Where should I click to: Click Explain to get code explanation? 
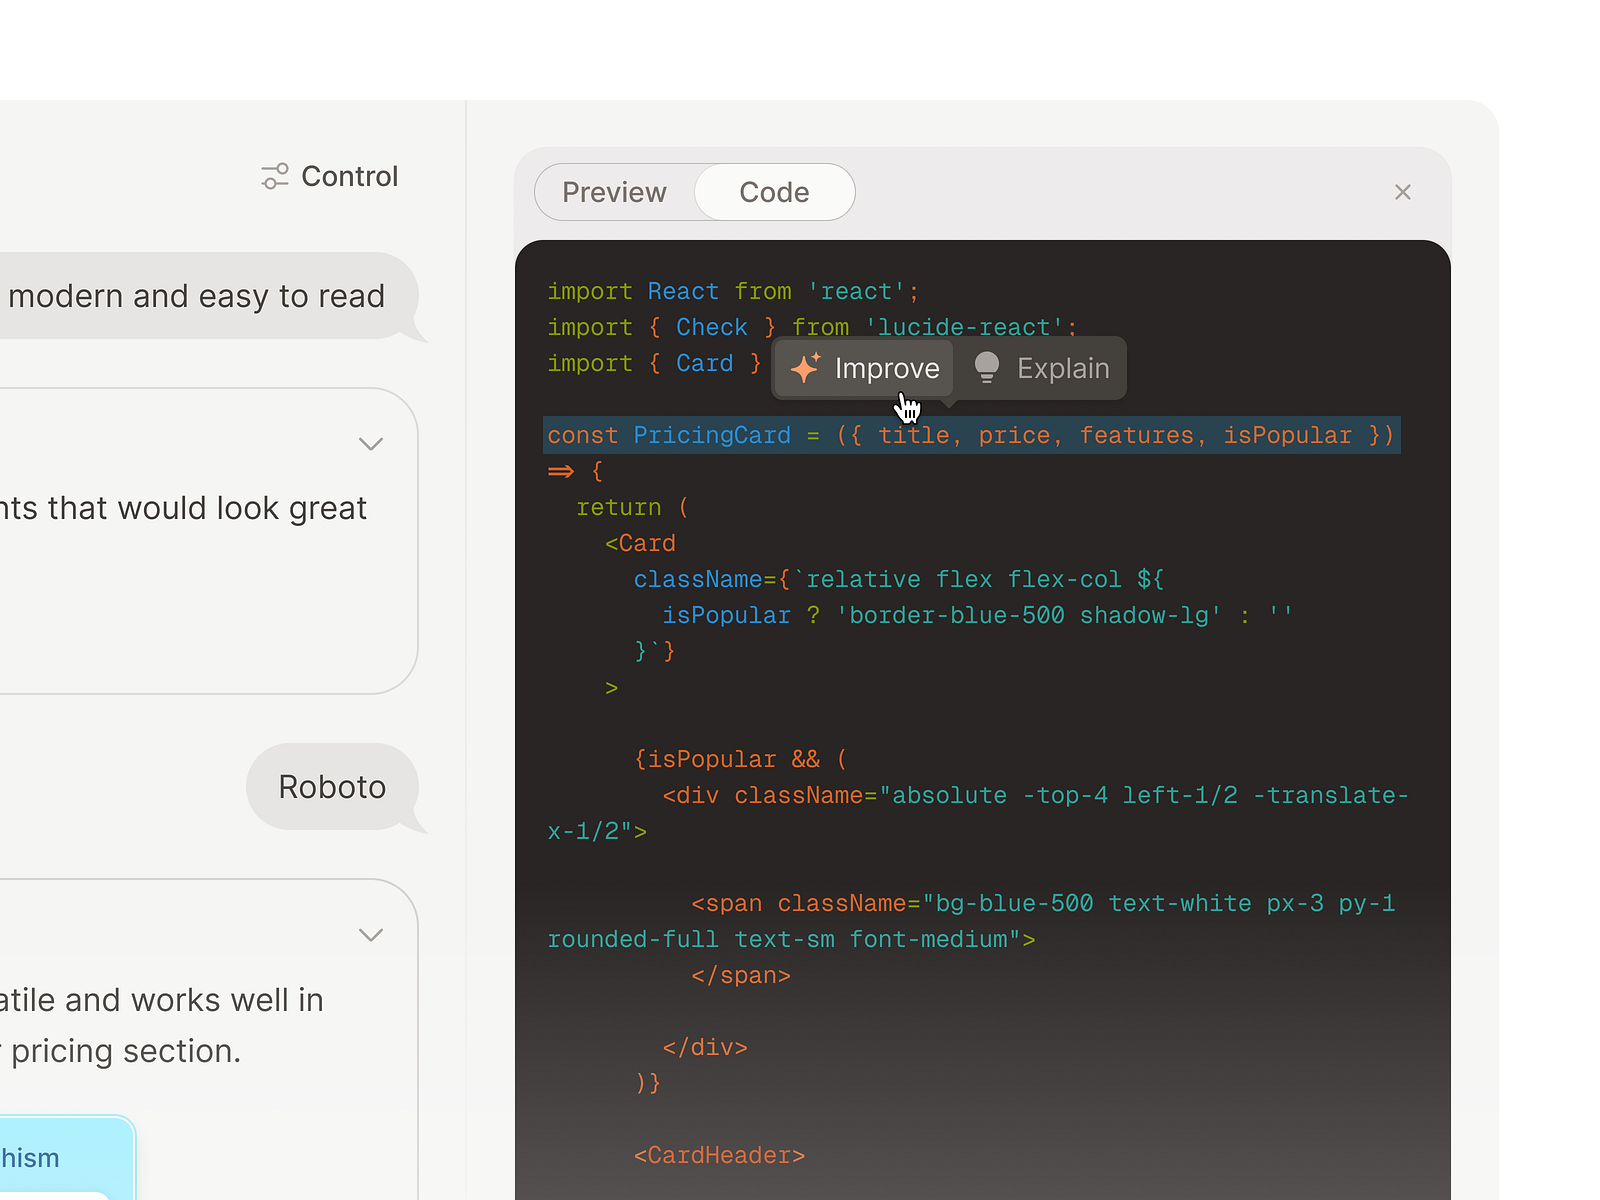(x=1062, y=368)
